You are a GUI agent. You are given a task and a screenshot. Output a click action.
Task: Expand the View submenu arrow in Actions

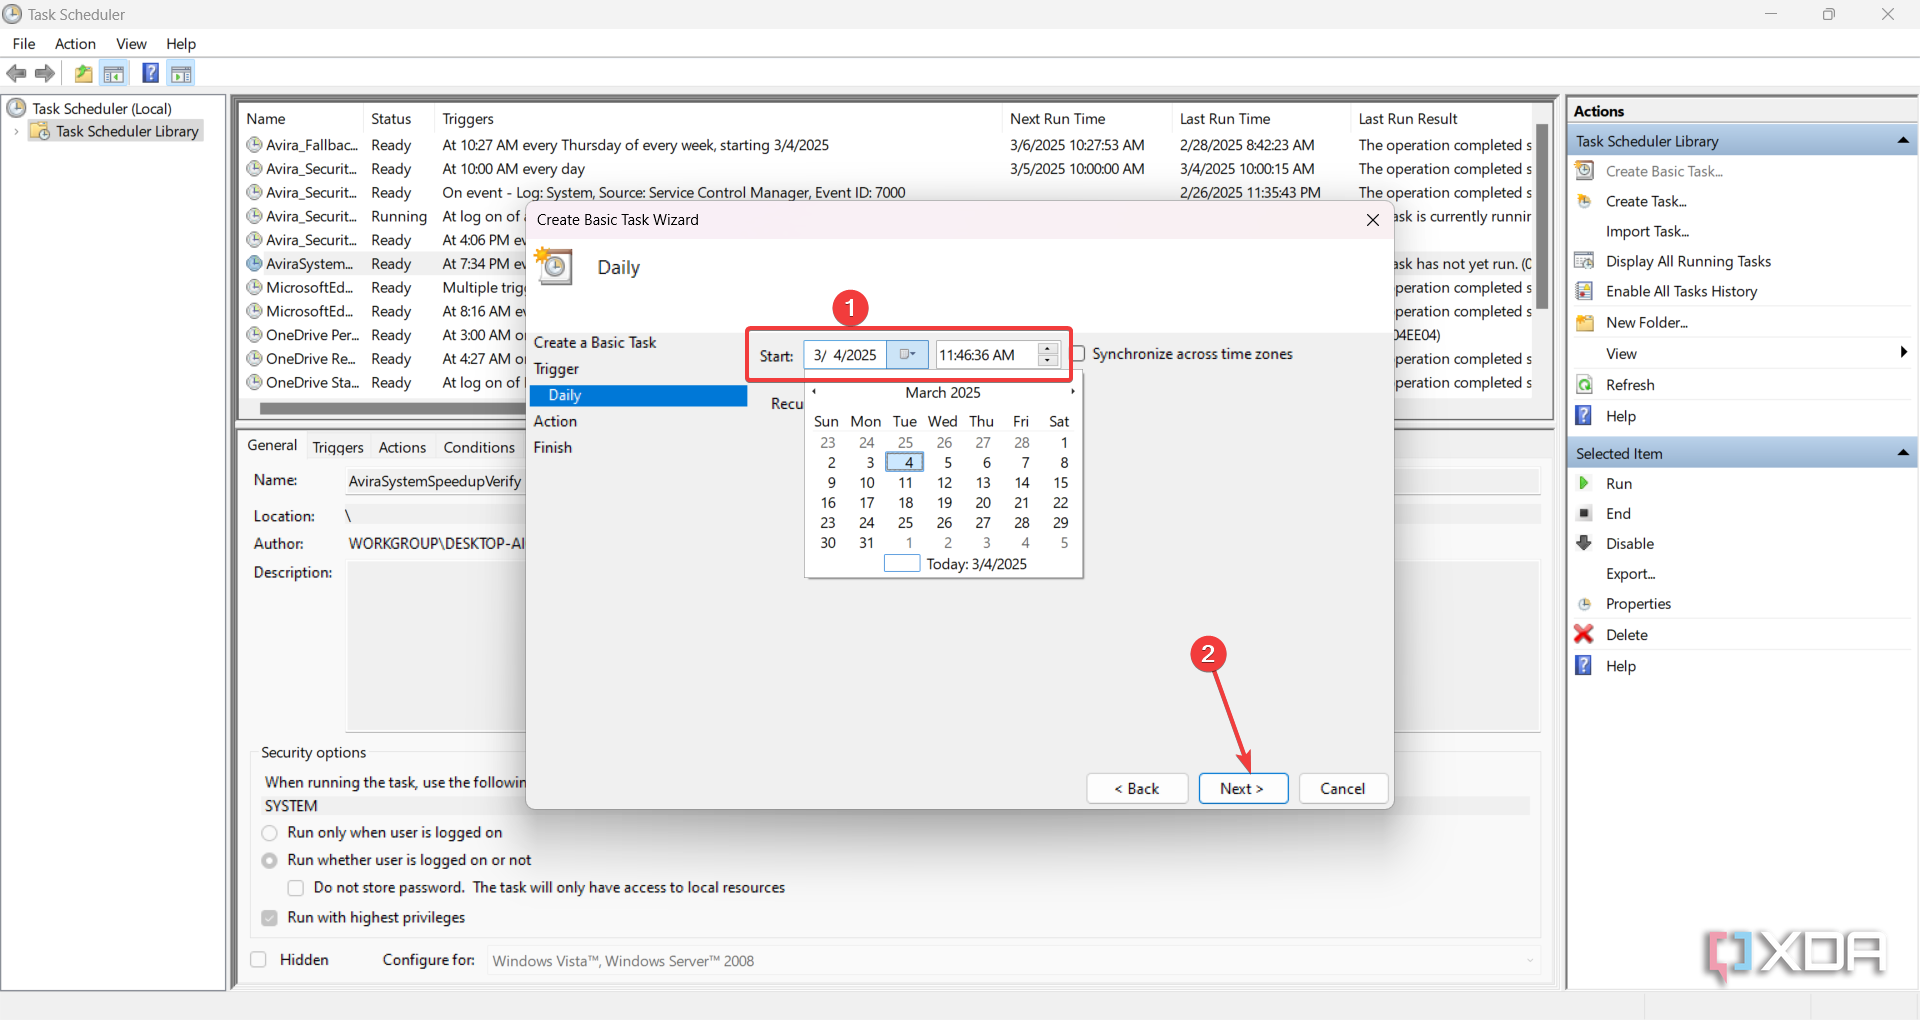1903,352
